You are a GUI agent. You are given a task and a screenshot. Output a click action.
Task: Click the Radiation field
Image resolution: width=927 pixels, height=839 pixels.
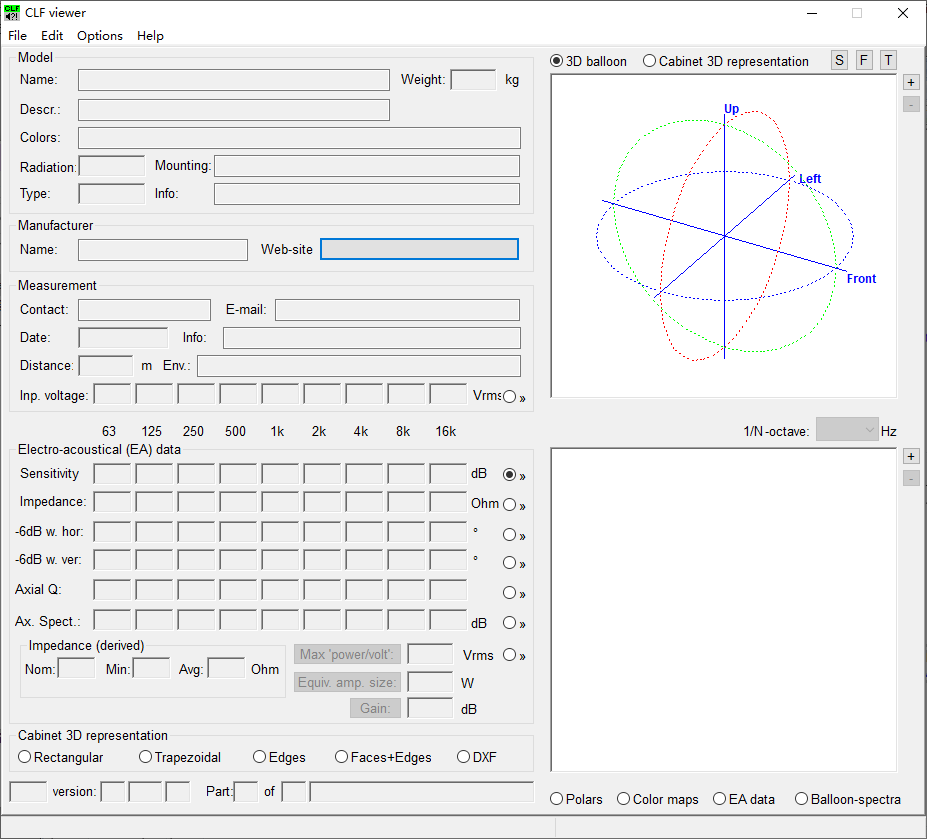point(112,166)
